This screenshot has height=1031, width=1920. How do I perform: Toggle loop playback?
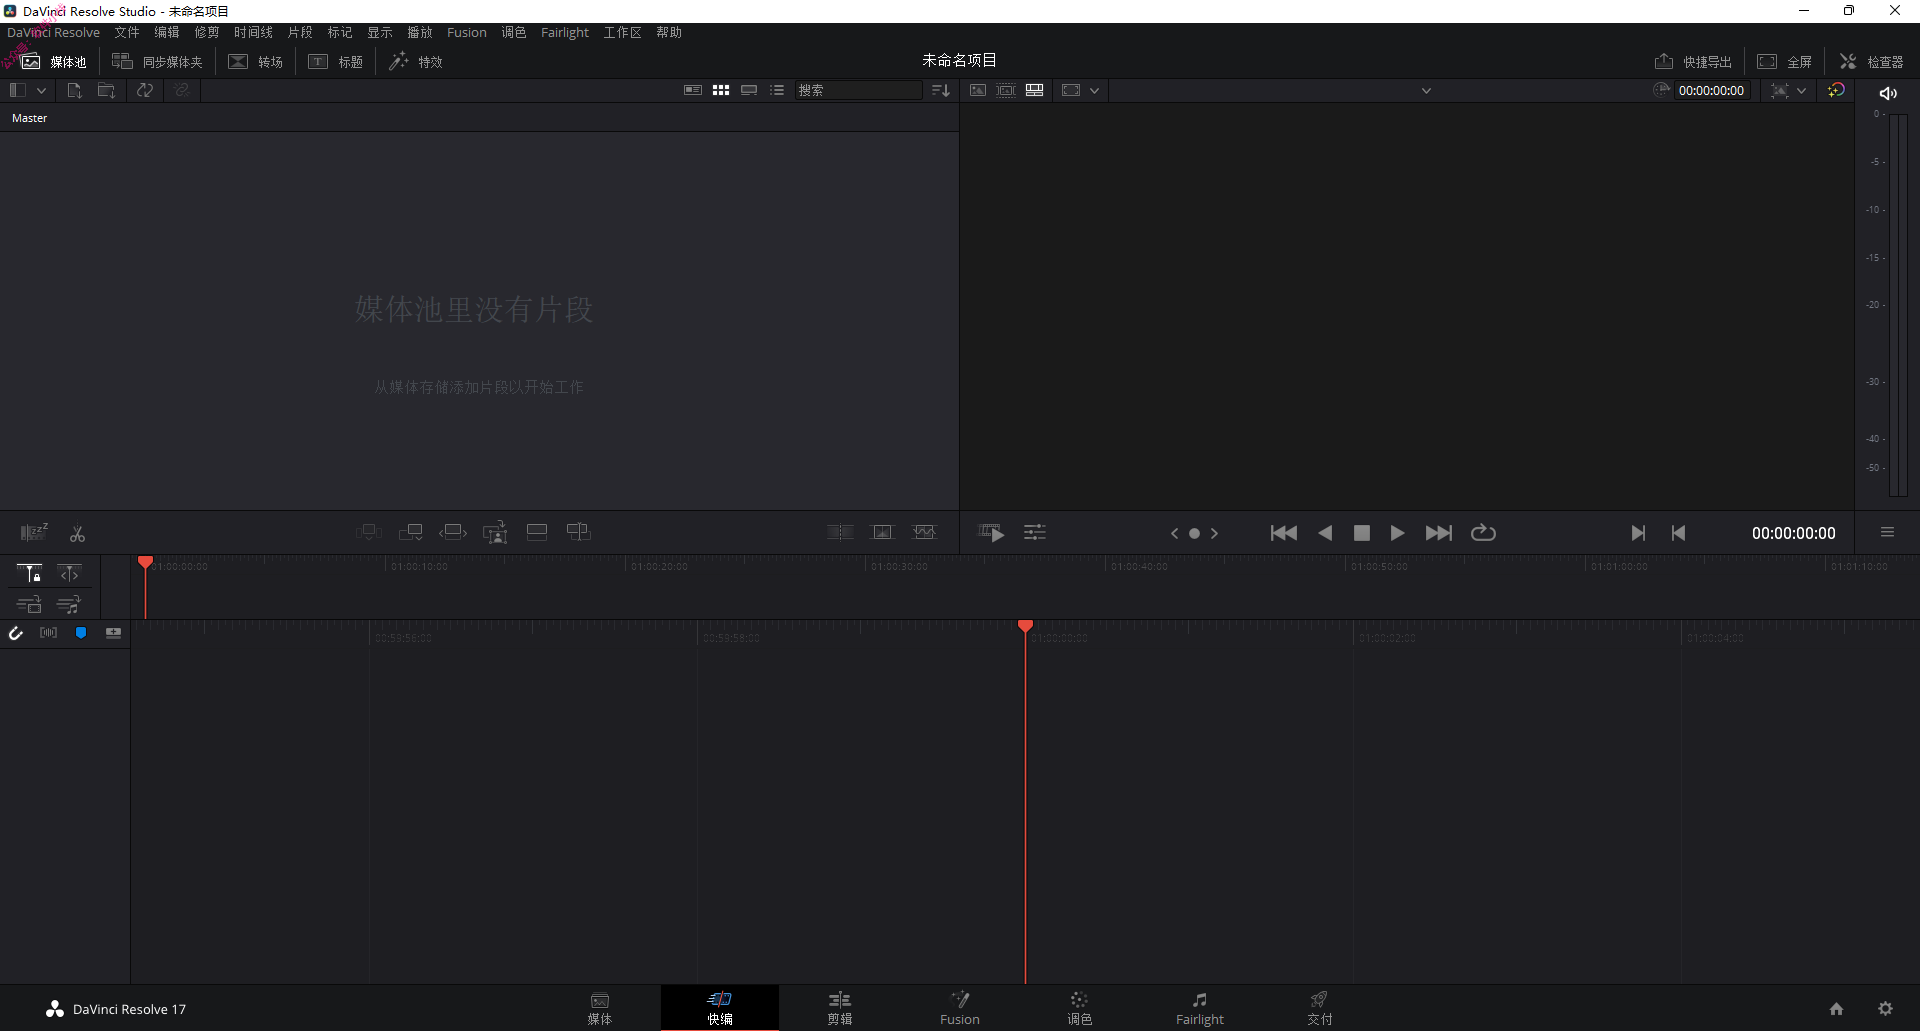pos(1483,533)
